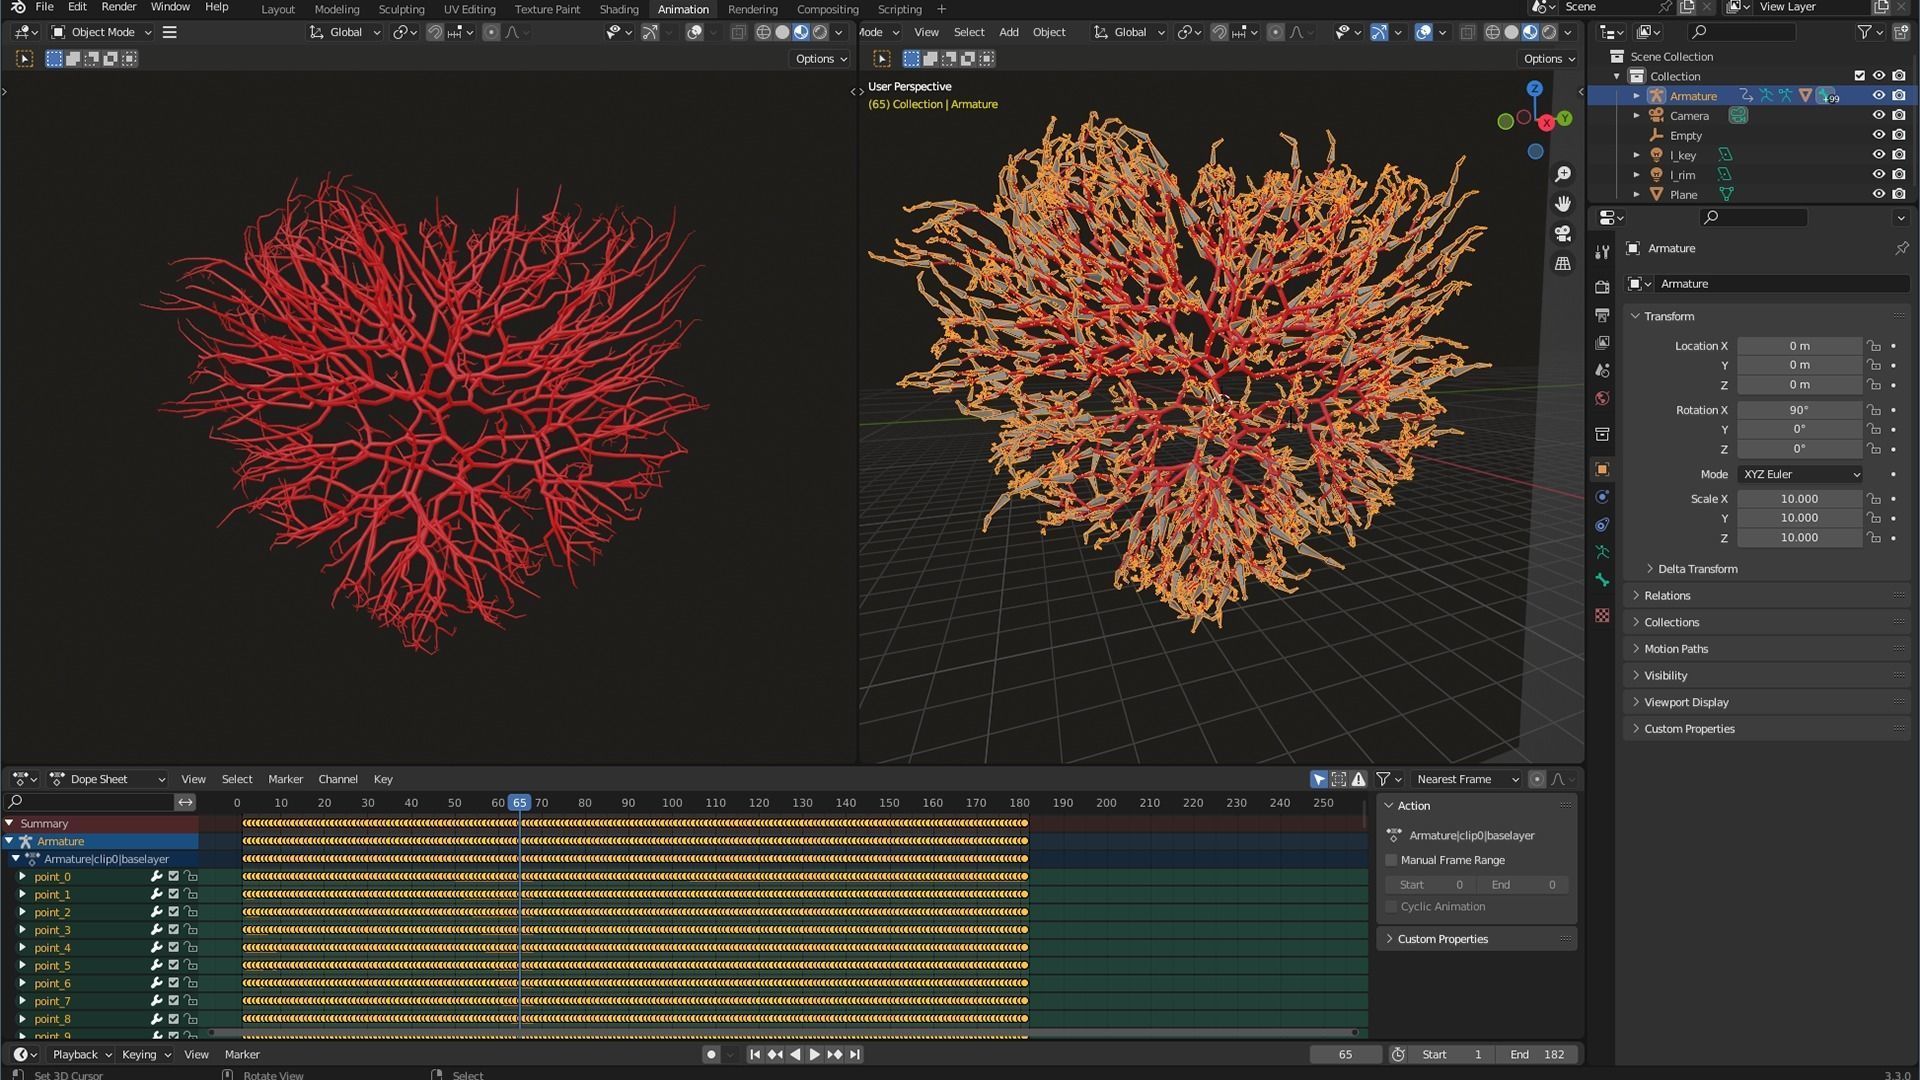Open the Armature data properties tab icon
1920x1080 pixels.
(x=1602, y=552)
